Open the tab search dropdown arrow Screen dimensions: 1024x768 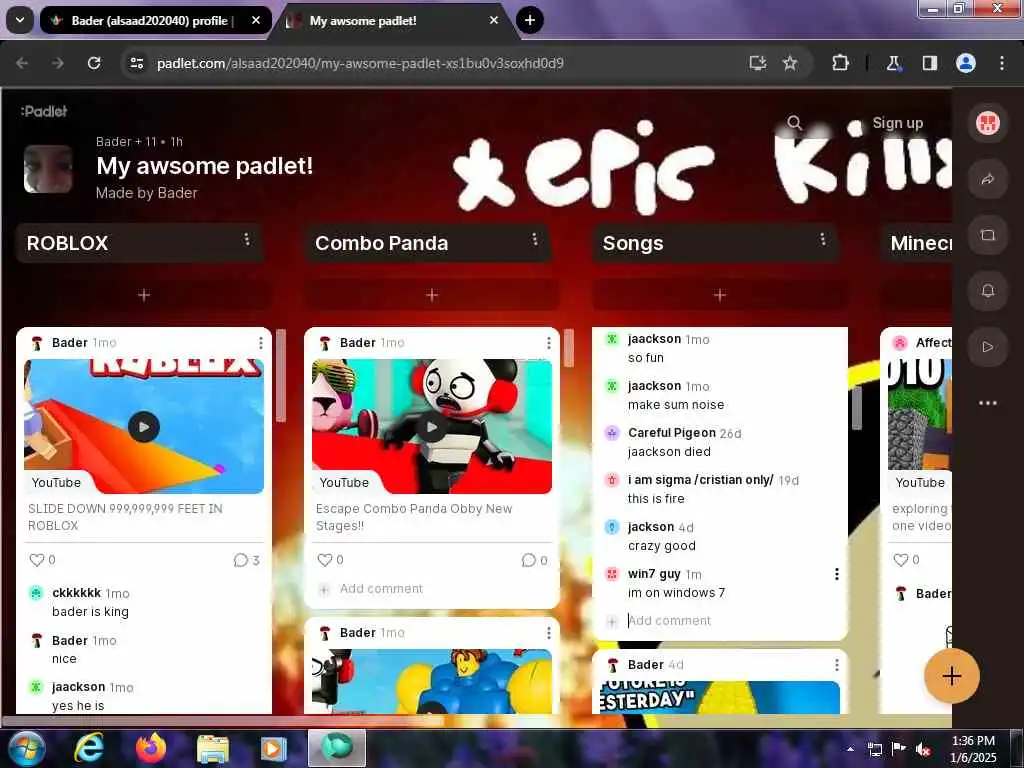(x=20, y=20)
